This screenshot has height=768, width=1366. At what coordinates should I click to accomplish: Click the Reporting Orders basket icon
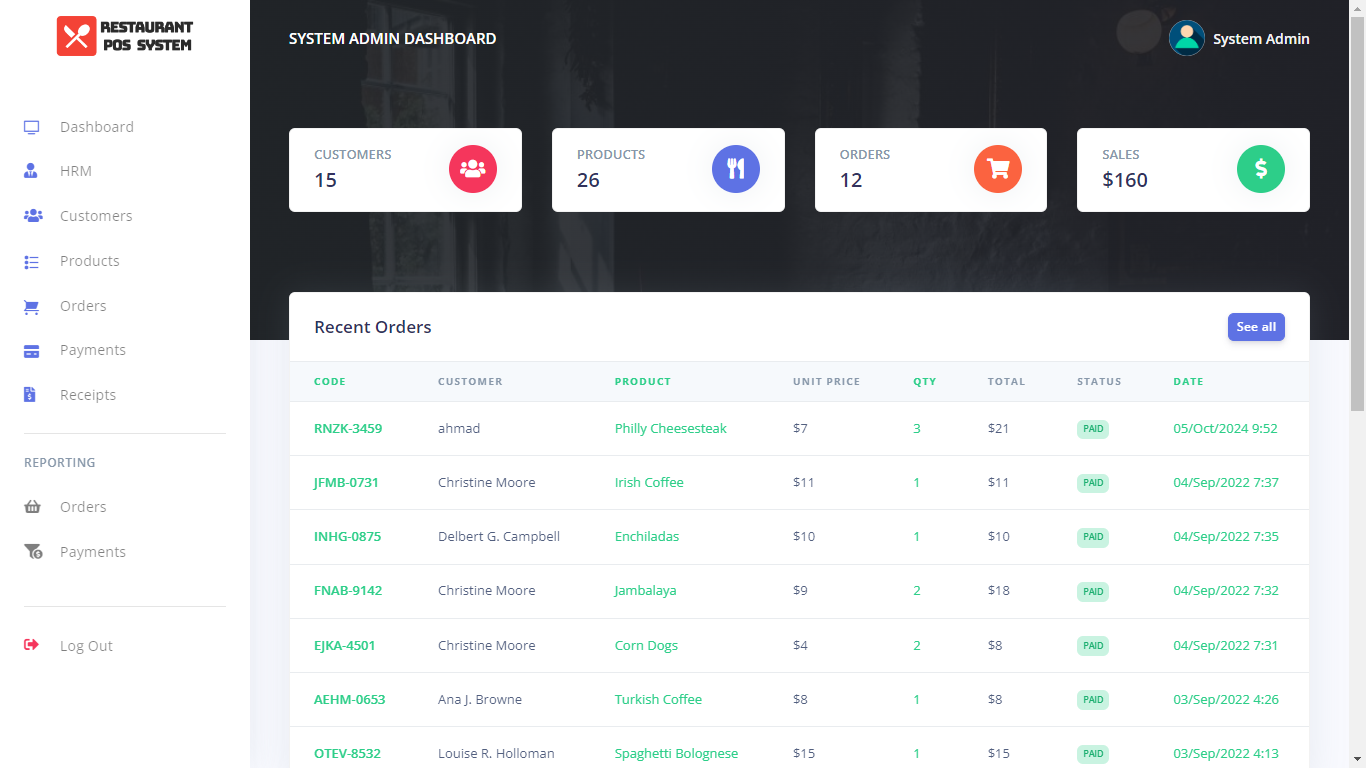click(x=32, y=507)
